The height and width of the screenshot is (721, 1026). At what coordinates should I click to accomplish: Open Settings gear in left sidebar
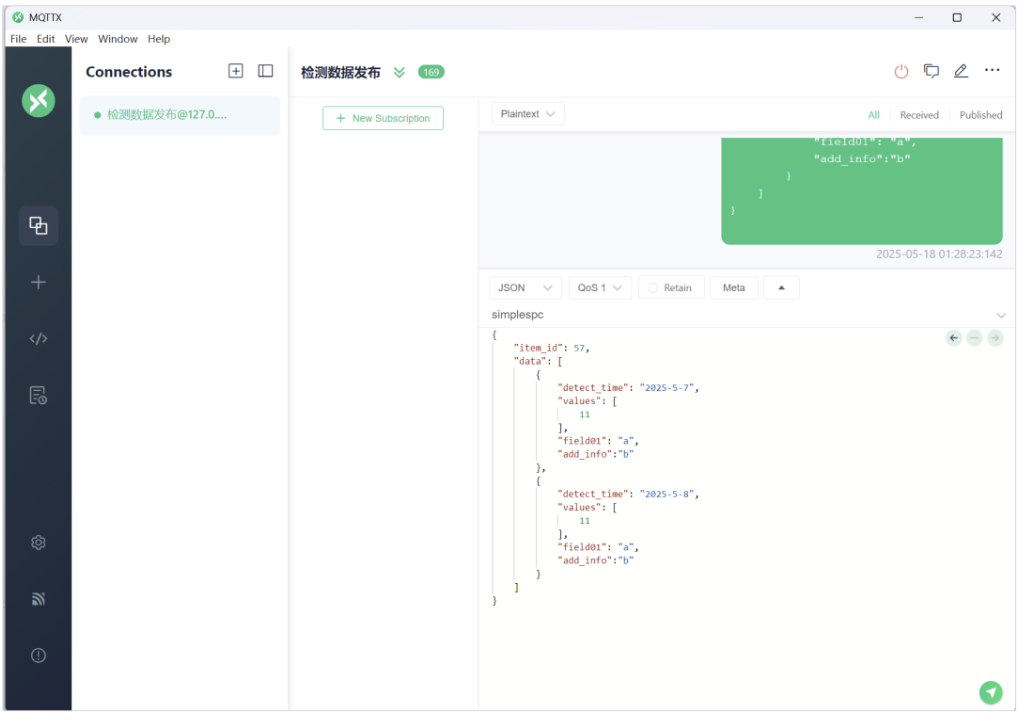(38, 542)
